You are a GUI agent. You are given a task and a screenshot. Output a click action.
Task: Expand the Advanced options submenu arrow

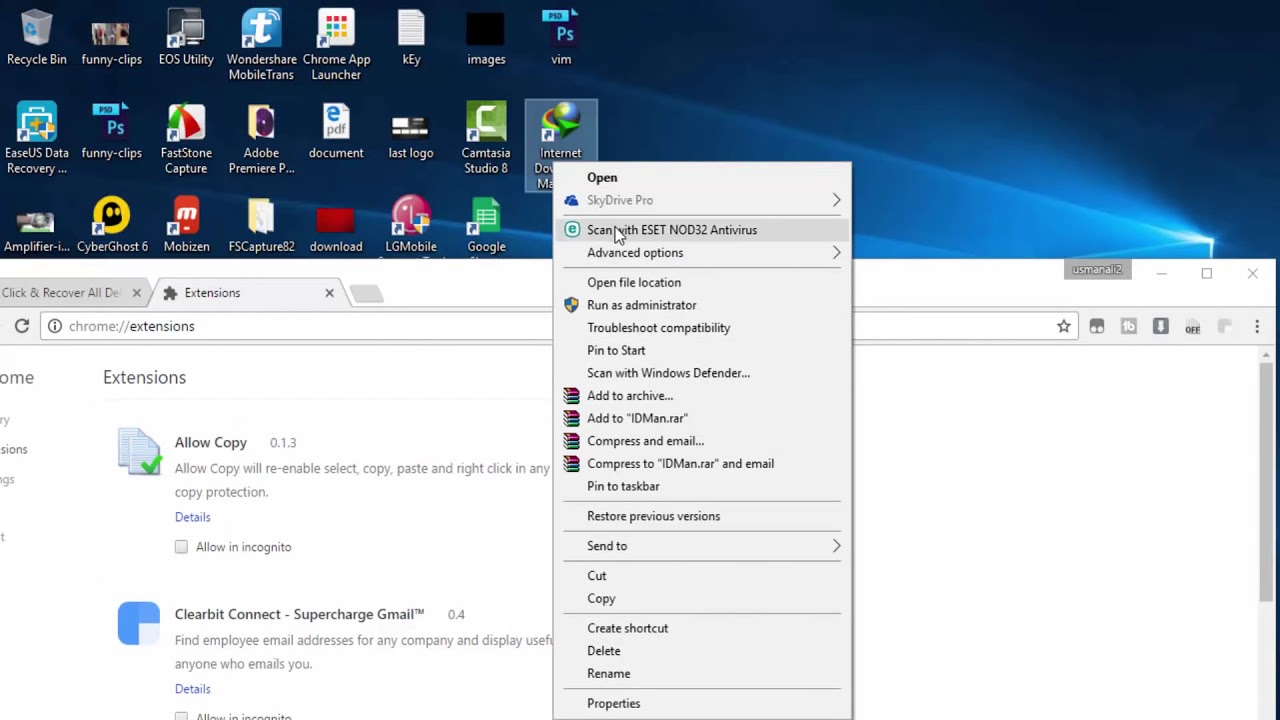pyautogui.click(x=836, y=253)
